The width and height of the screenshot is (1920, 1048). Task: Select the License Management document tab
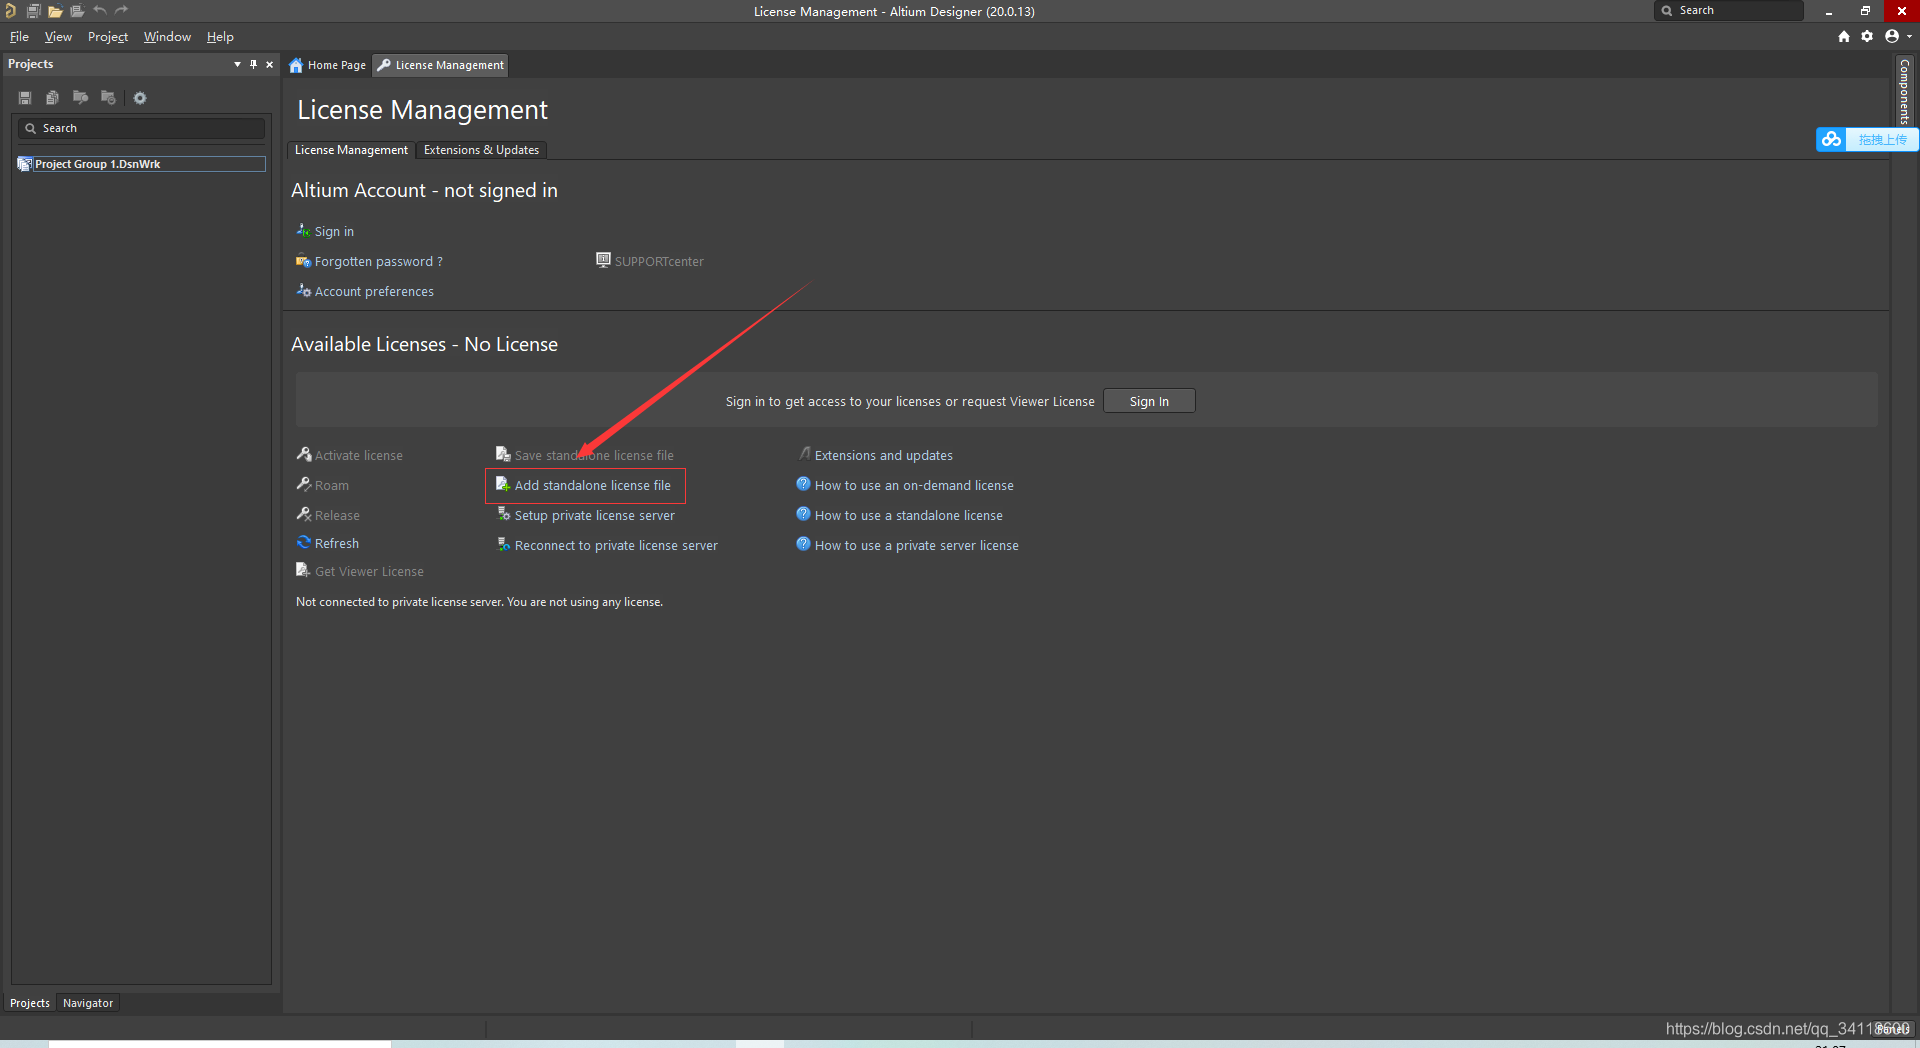[x=441, y=65]
